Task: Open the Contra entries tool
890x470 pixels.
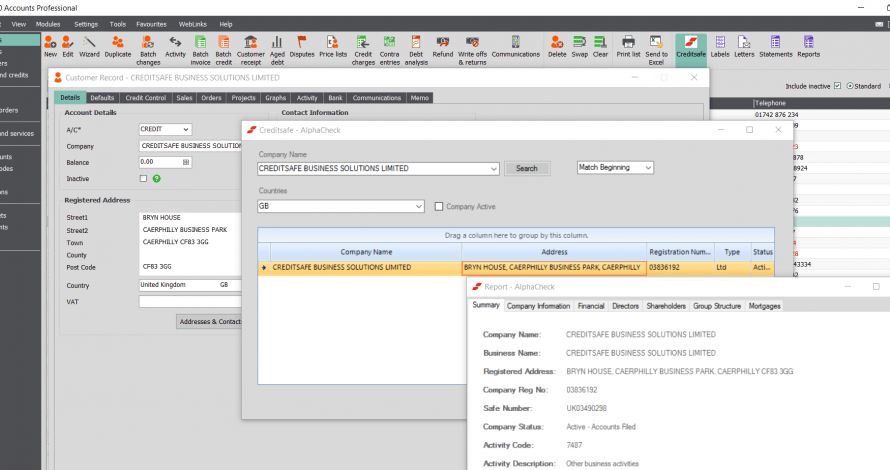Action: pyautogui.click(x=389, y=50)
